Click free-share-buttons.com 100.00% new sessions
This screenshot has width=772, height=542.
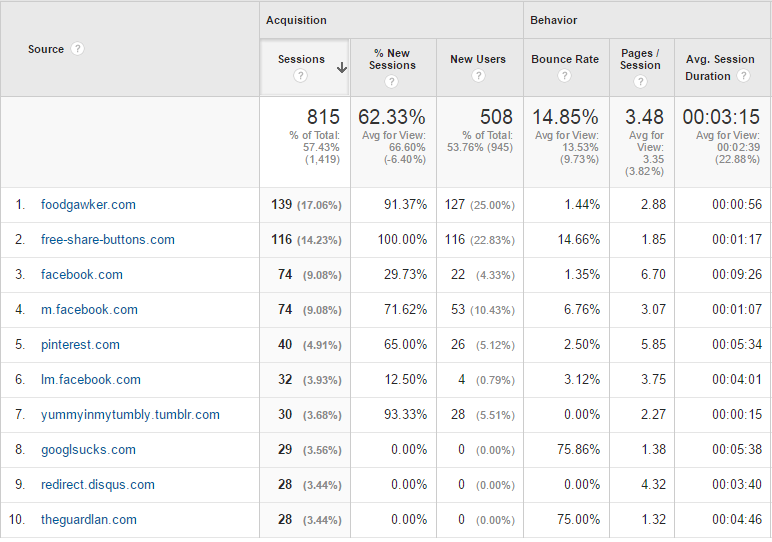tap(402, 239)
